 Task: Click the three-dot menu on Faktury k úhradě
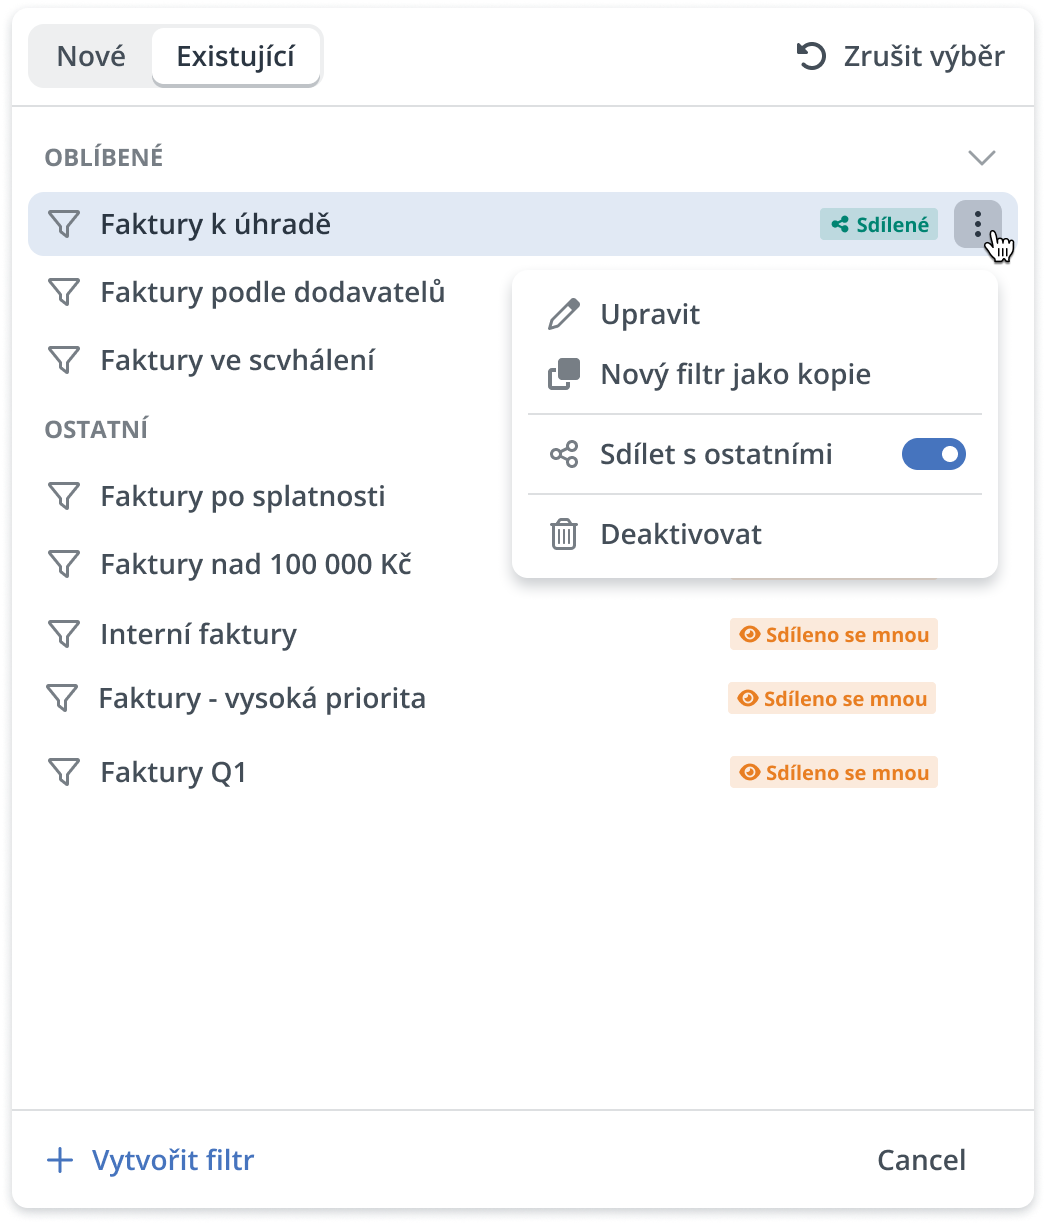[977, 224]
